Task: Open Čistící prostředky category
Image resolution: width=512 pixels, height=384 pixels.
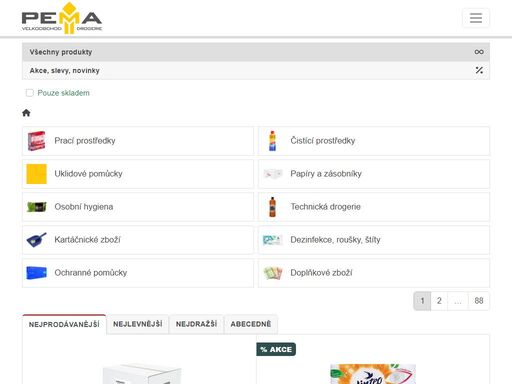Action: click(x=374, y=141)
